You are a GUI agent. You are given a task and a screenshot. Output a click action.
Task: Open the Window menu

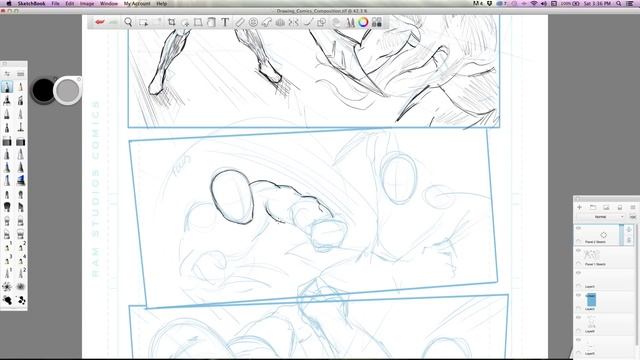pyautogui.click(x=109, y=3)
